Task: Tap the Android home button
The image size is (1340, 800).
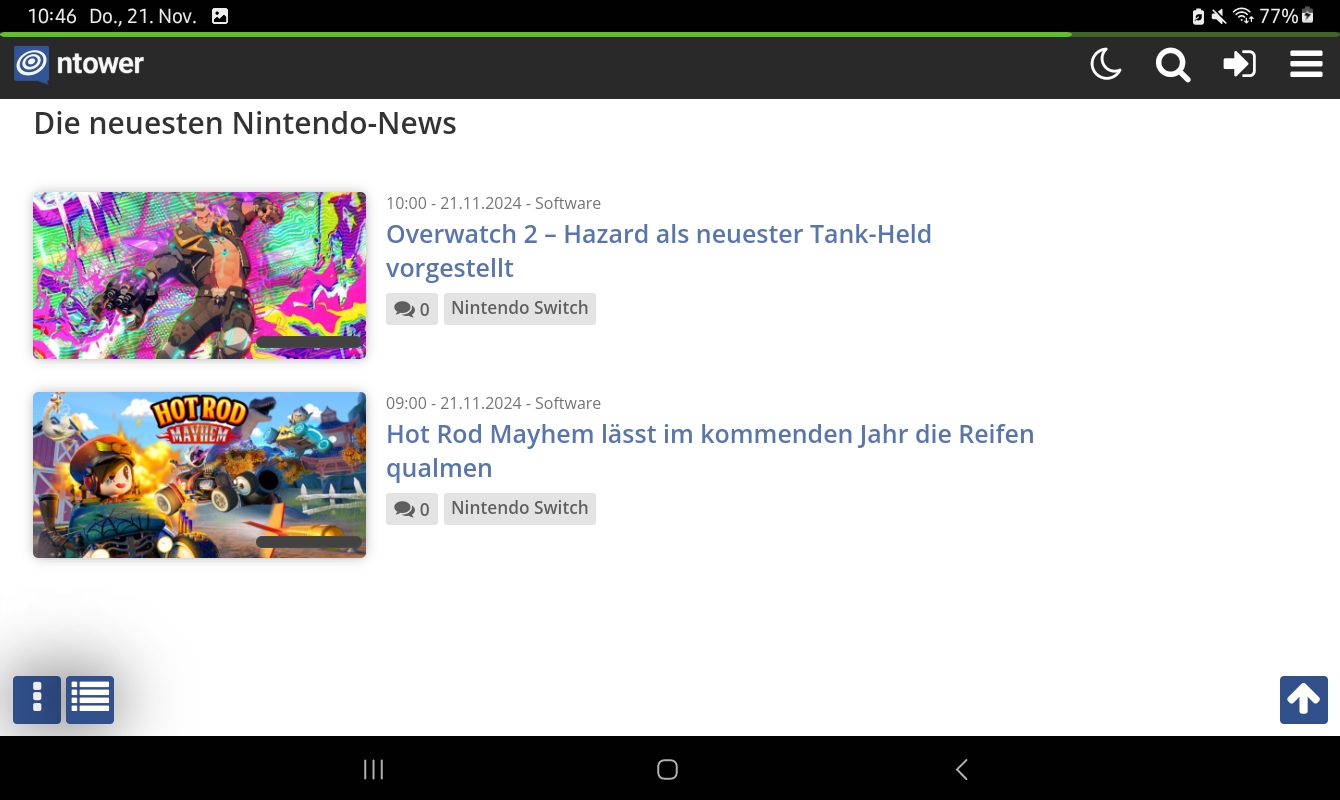Action: point(667,769)
